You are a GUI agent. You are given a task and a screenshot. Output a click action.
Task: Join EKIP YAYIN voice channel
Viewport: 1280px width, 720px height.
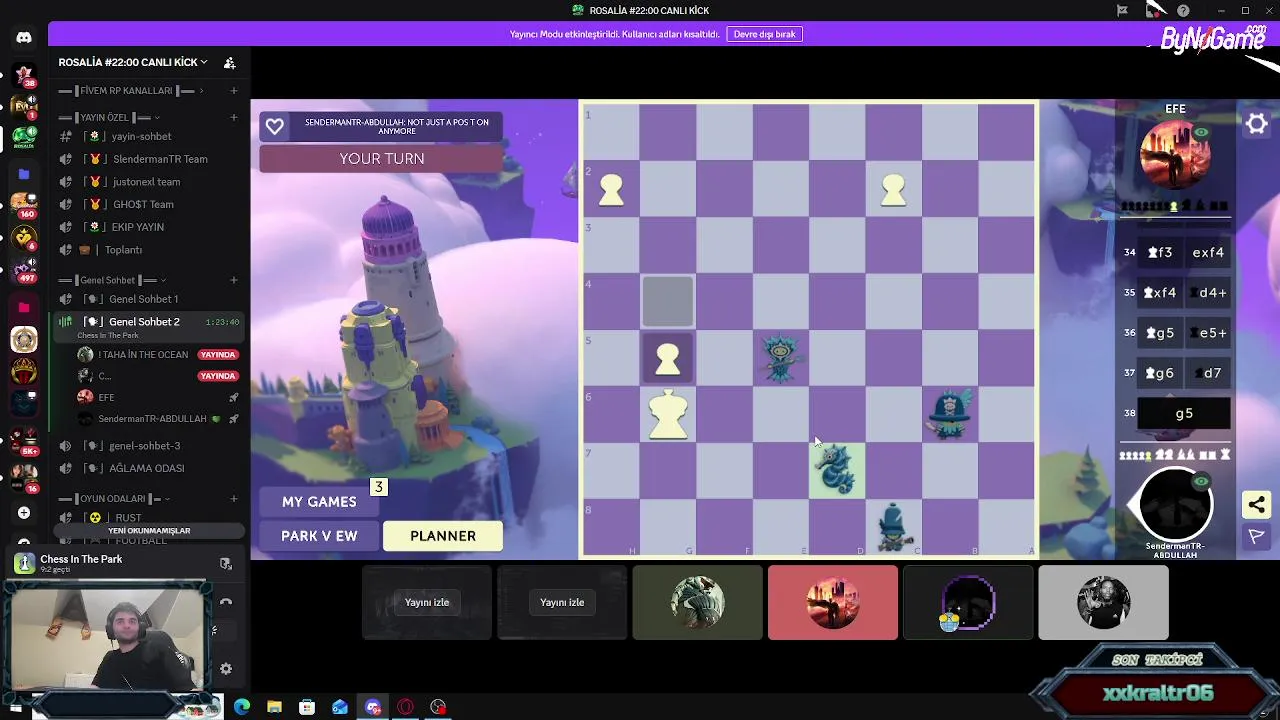(148, 227)
